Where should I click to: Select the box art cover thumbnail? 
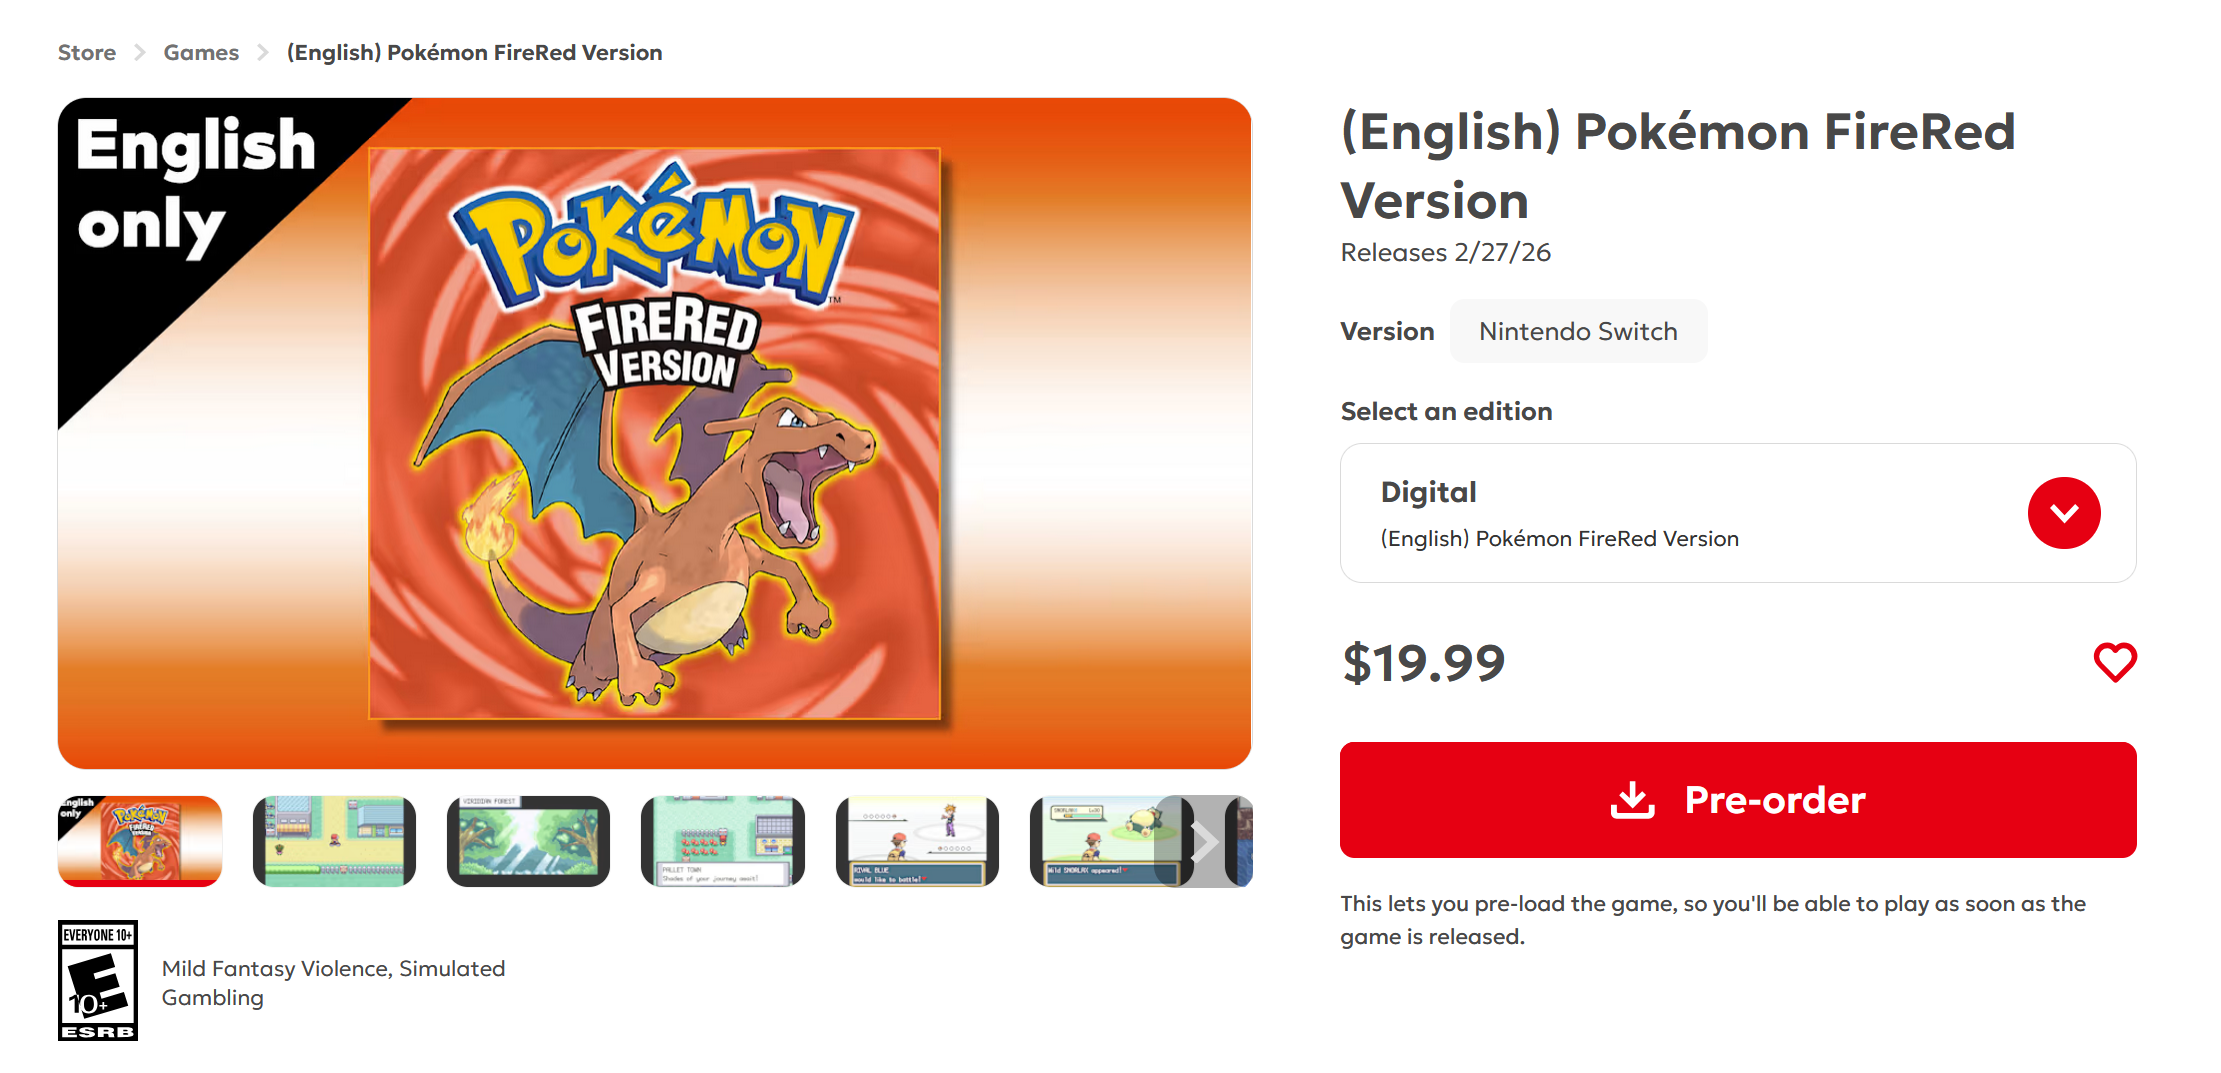click(x=140, y=841)
